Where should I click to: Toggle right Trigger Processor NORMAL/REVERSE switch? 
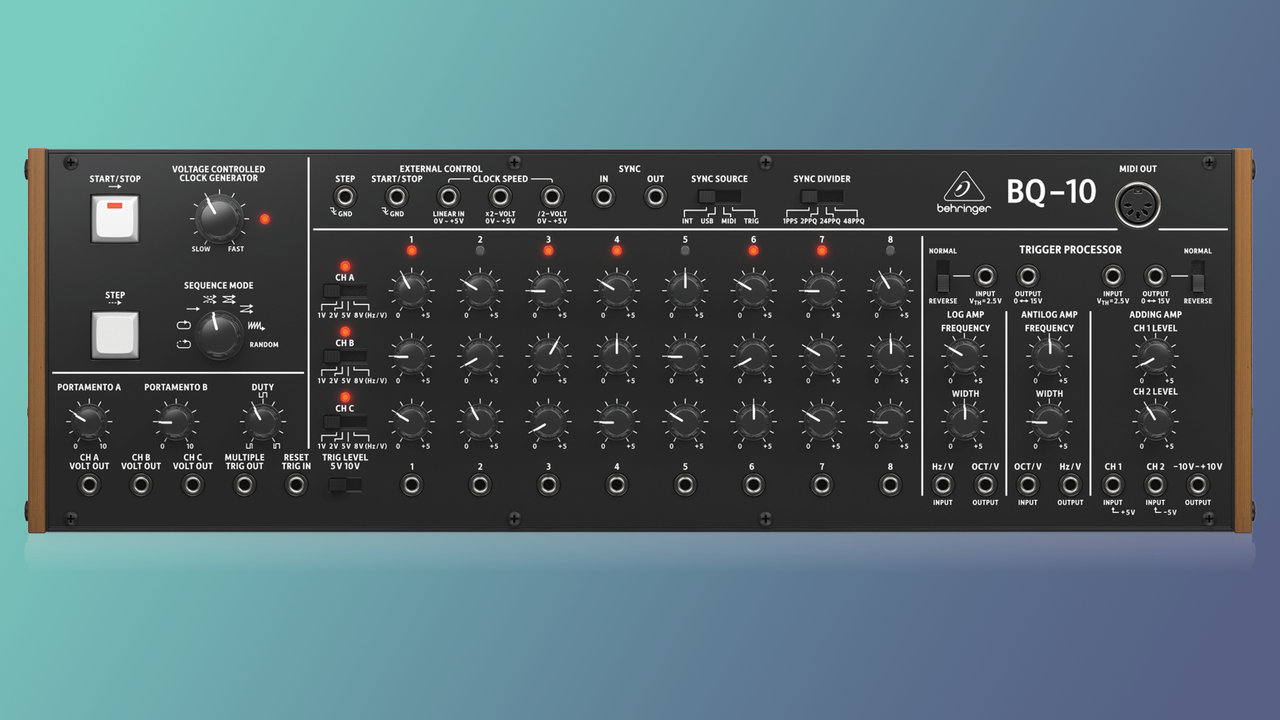pyautogui.click(x=1198, y=276)
